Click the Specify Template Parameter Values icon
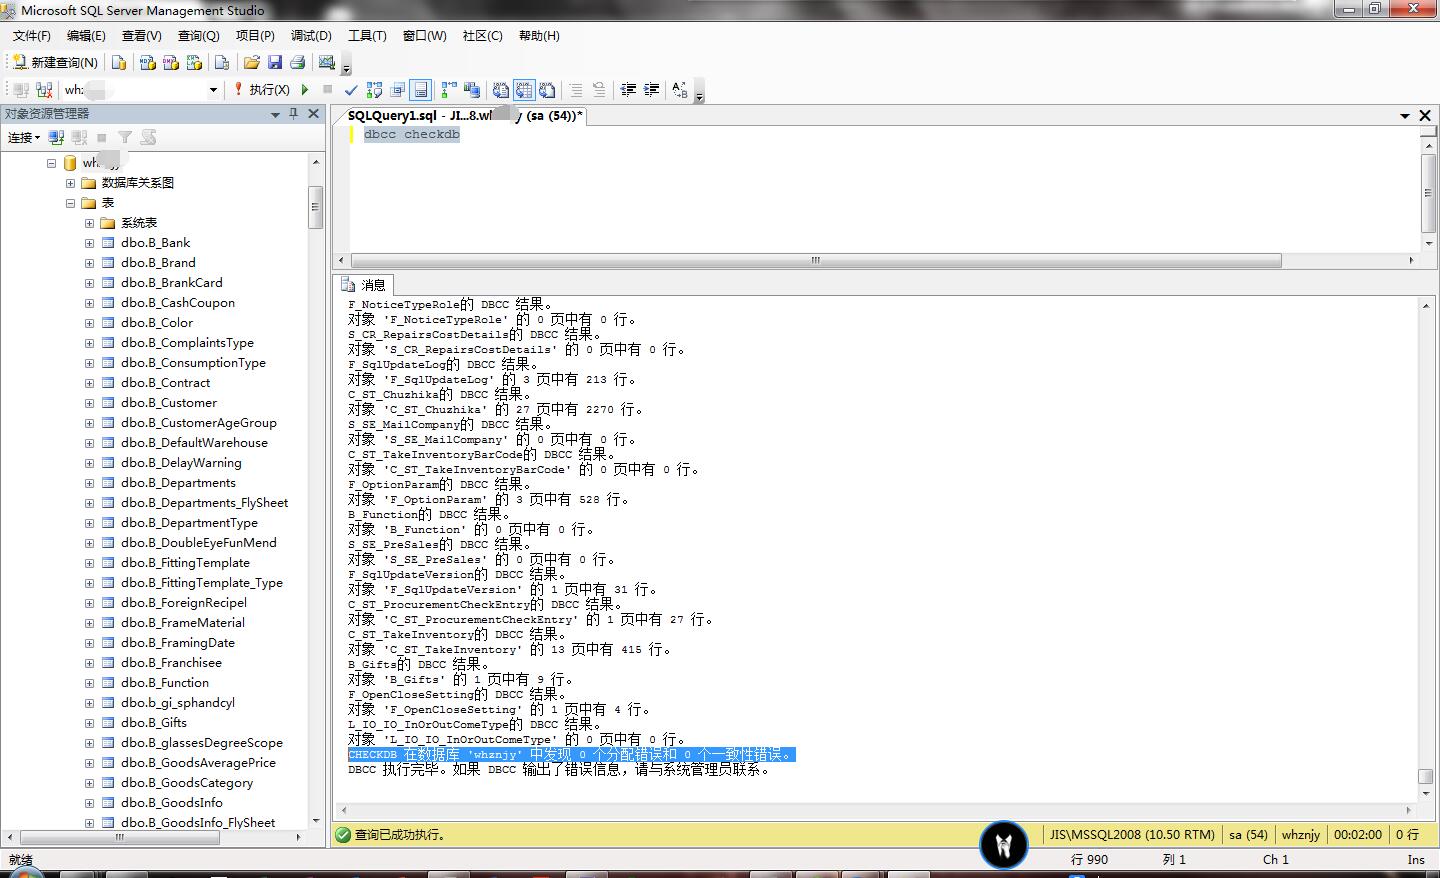Viewport: 1440px width, 878px height. point(680,90)
